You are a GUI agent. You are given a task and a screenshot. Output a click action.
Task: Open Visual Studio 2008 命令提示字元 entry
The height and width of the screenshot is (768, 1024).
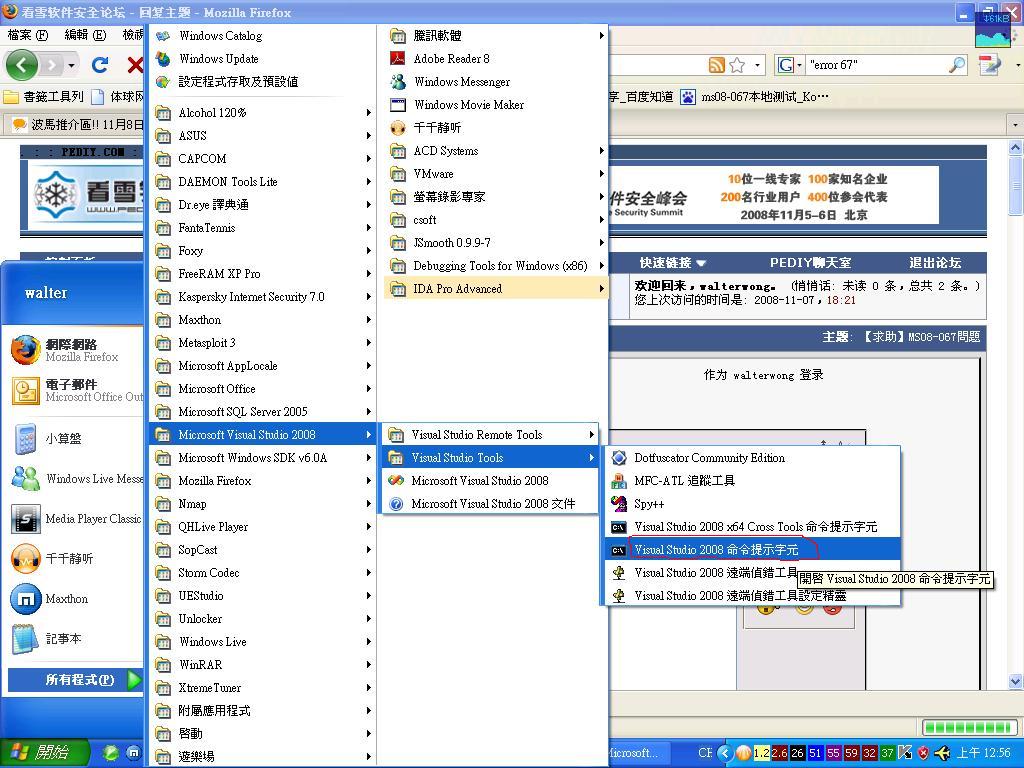point(751,550)
